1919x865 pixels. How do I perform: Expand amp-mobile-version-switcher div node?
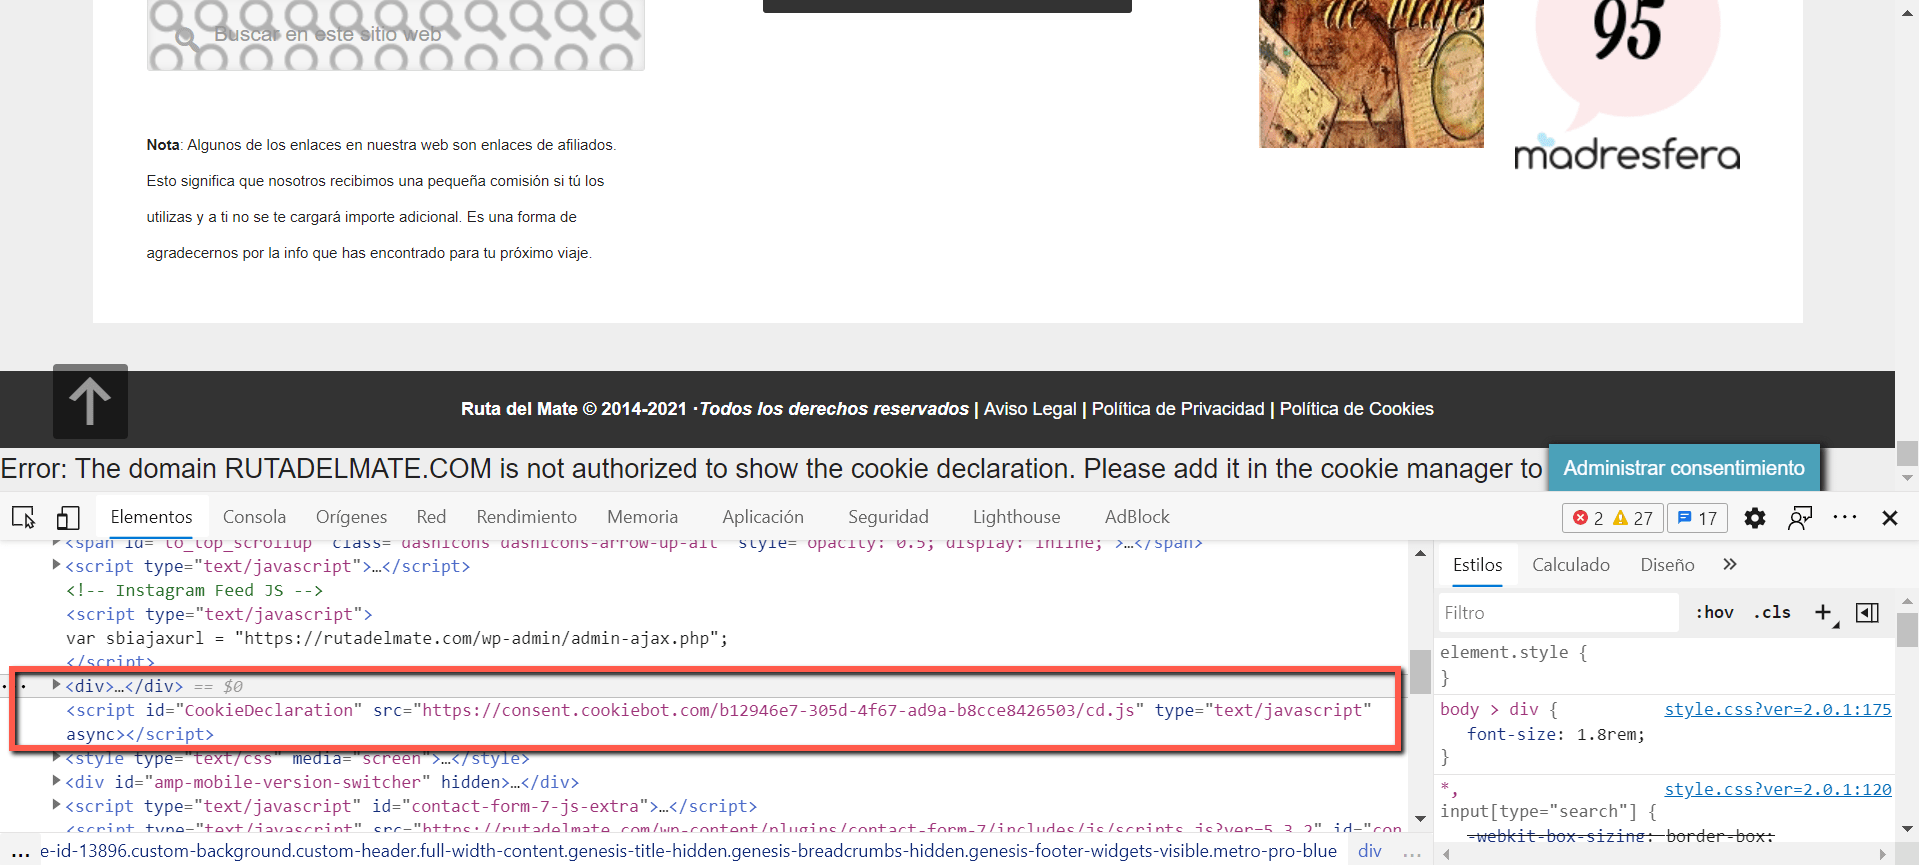click(57, 781)
